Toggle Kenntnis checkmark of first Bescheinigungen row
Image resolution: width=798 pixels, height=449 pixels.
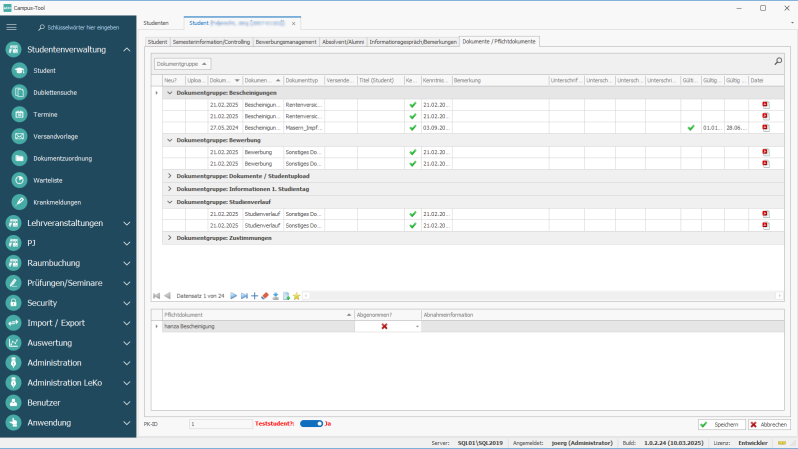point(413,105)
